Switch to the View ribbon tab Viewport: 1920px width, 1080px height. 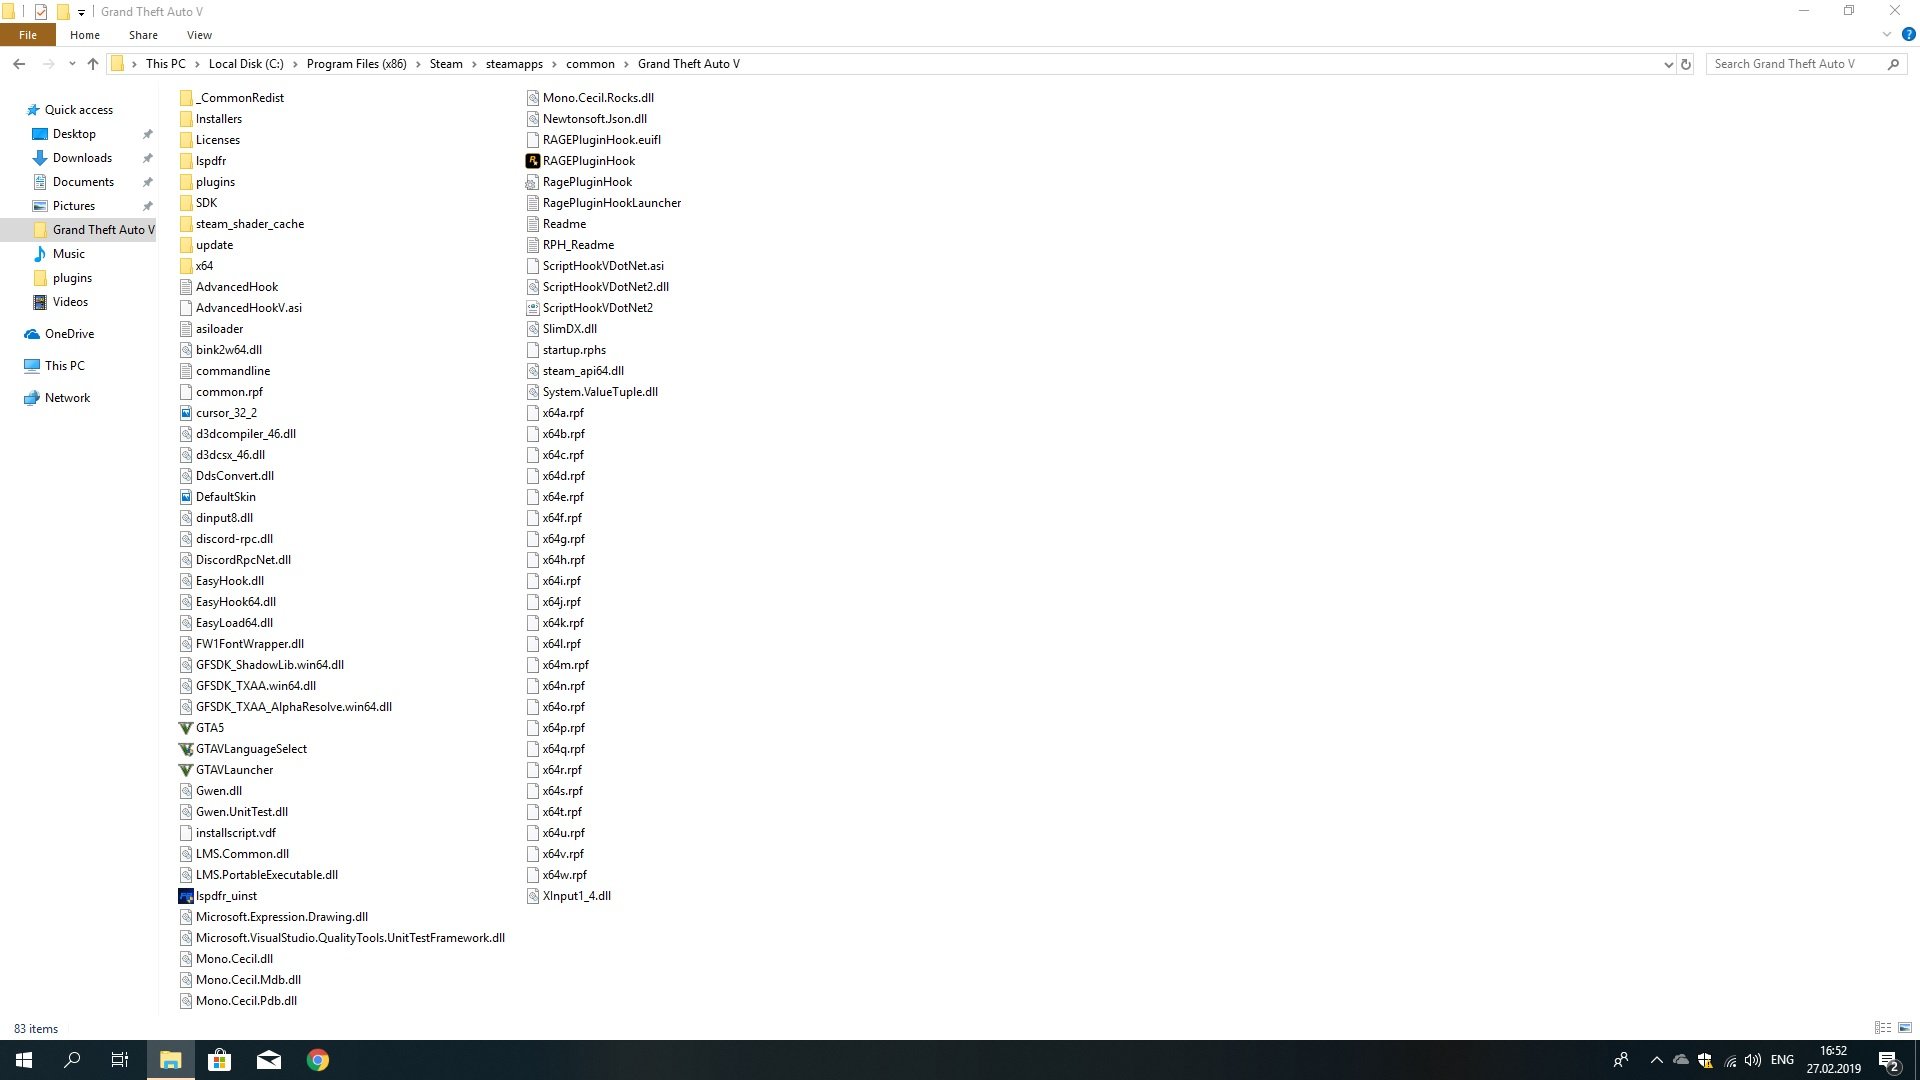[199, 35]
